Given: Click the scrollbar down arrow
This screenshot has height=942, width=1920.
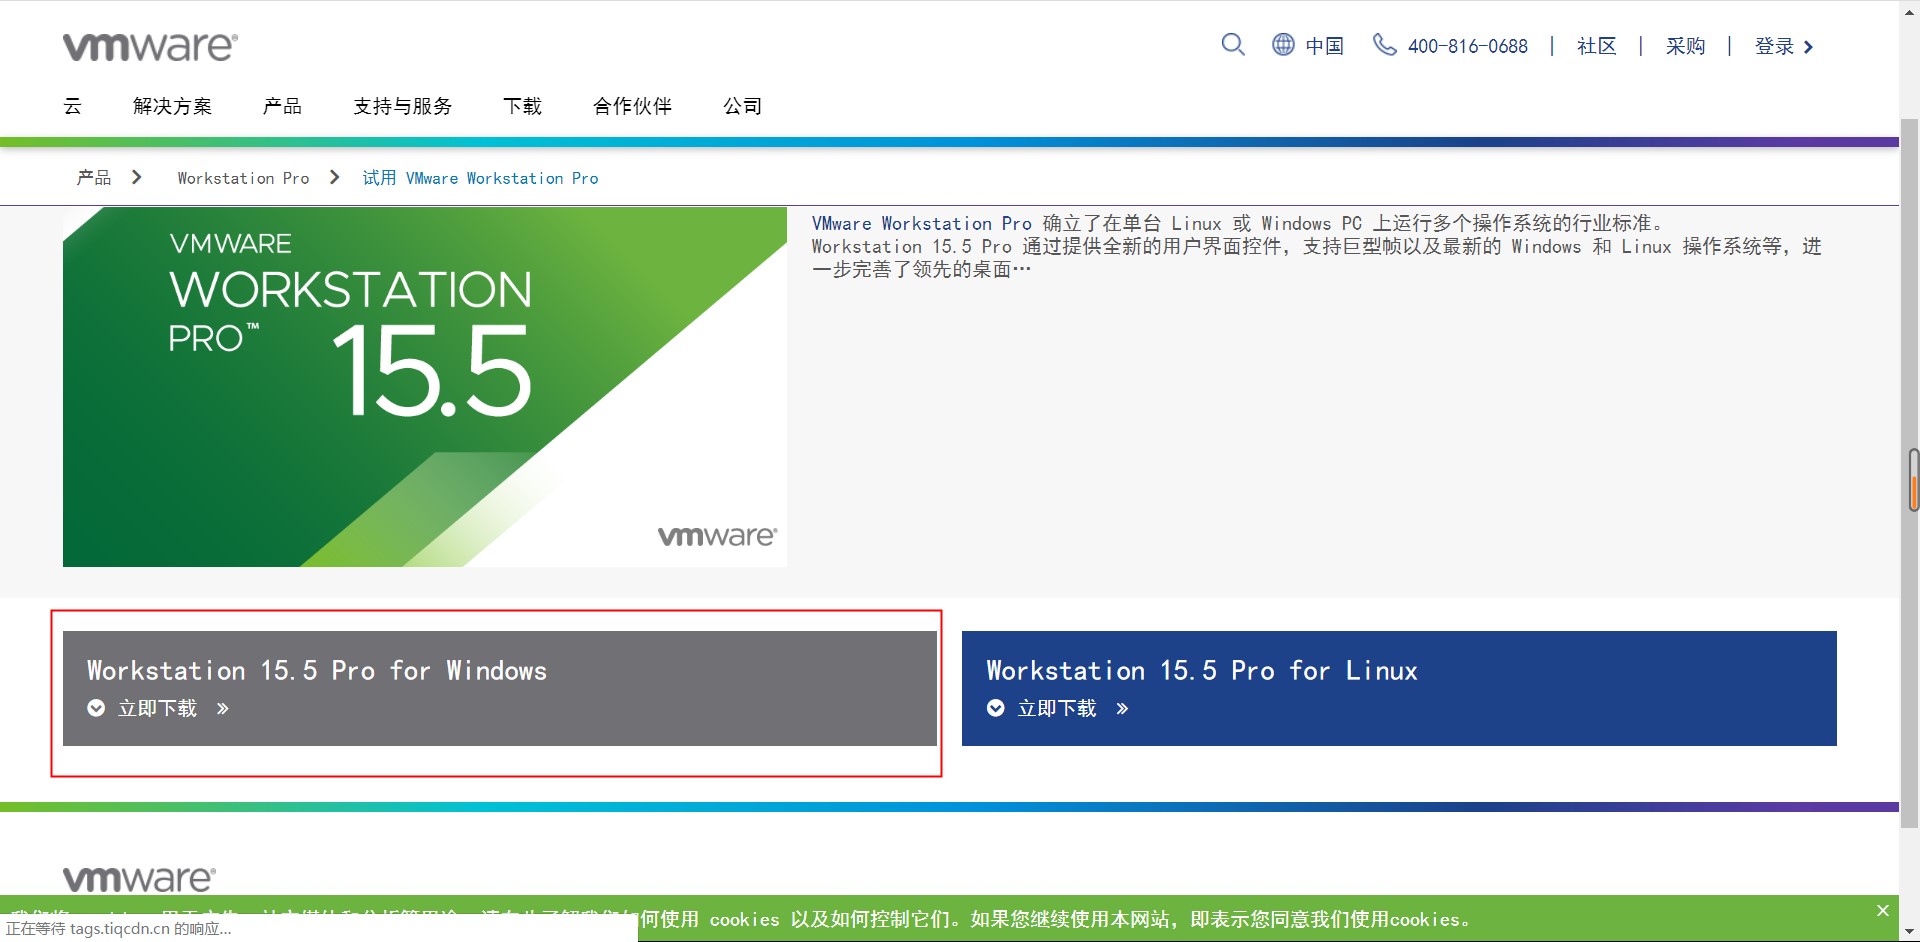Looking at the screenshot, I should 1910,932.
